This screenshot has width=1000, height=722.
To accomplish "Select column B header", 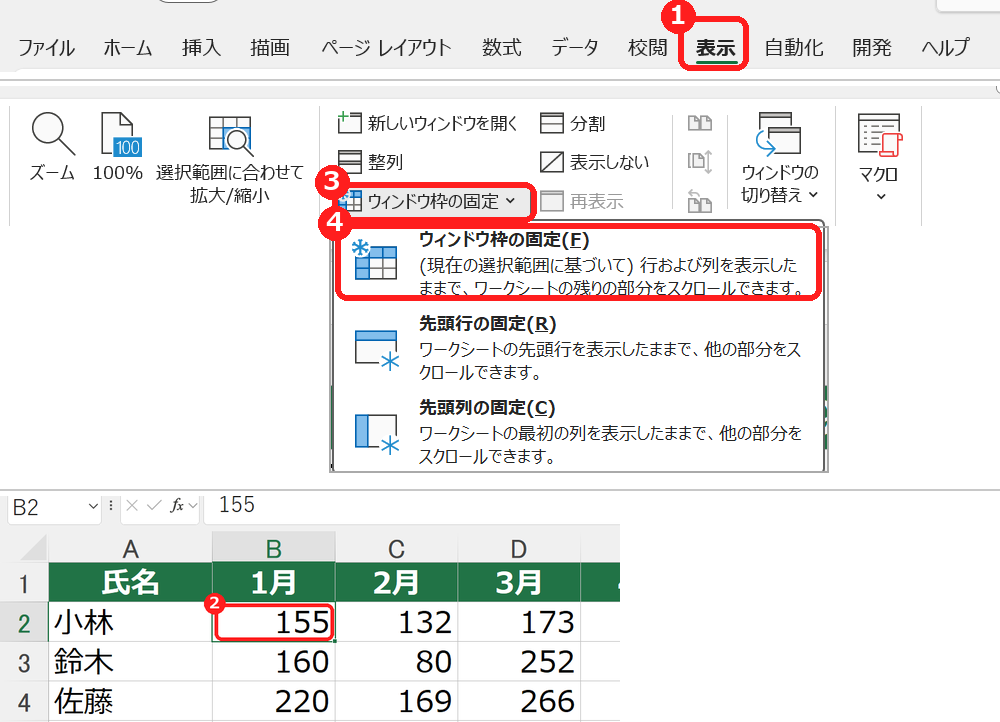I will (x=274, y=549).
